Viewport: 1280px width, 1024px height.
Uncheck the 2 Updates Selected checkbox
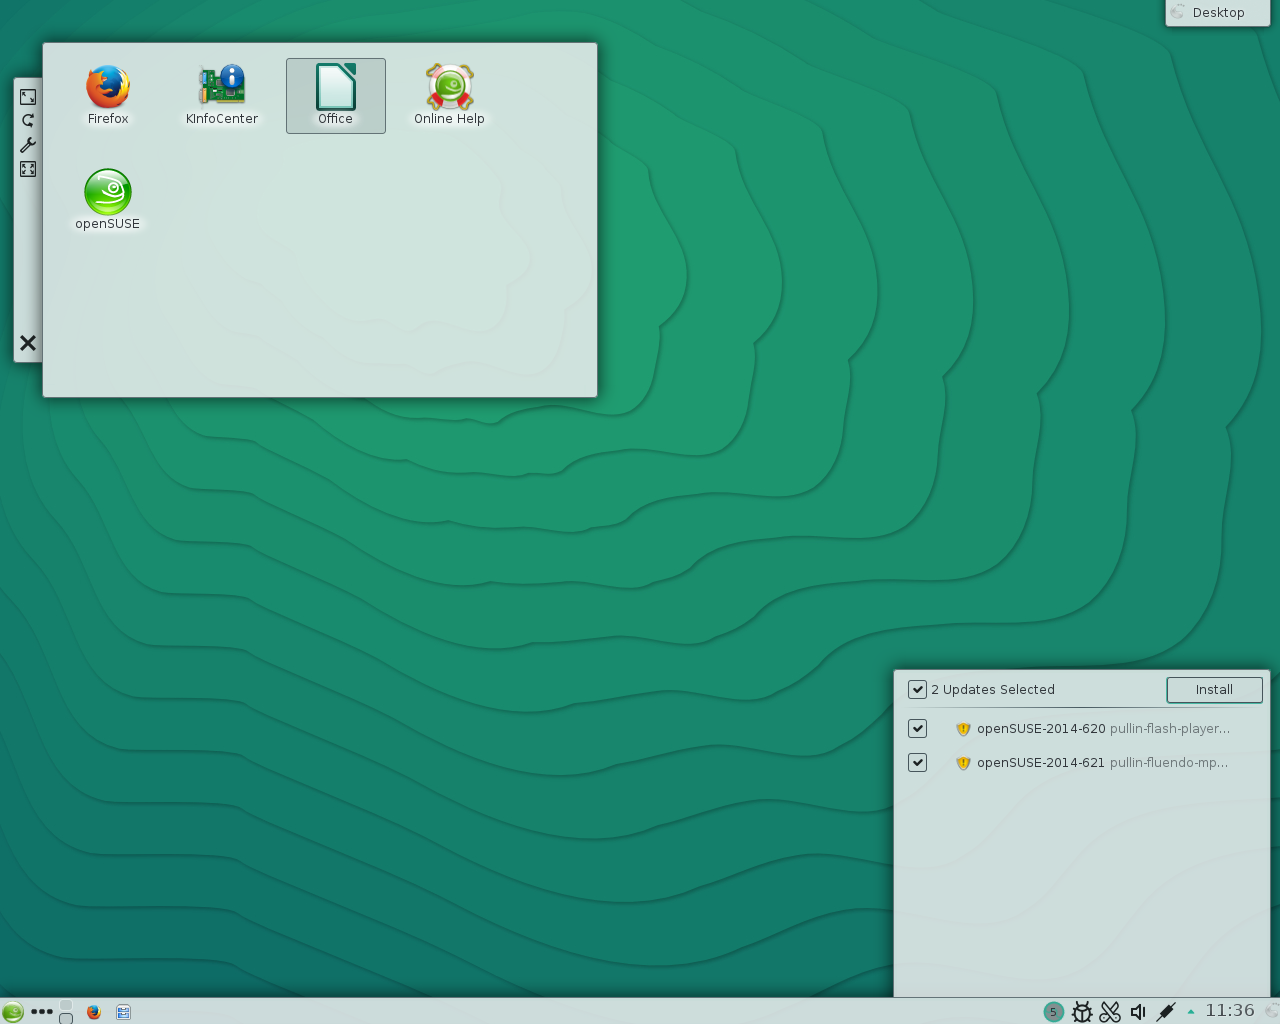click(917, 689)
